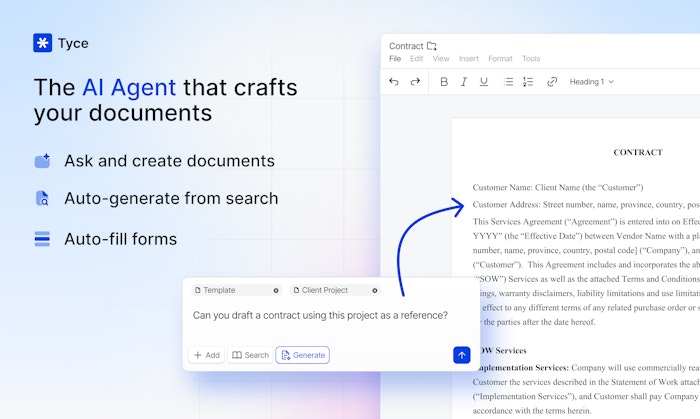700x419 pixels.
Task: Click the Contract document title
Action: 406,46
